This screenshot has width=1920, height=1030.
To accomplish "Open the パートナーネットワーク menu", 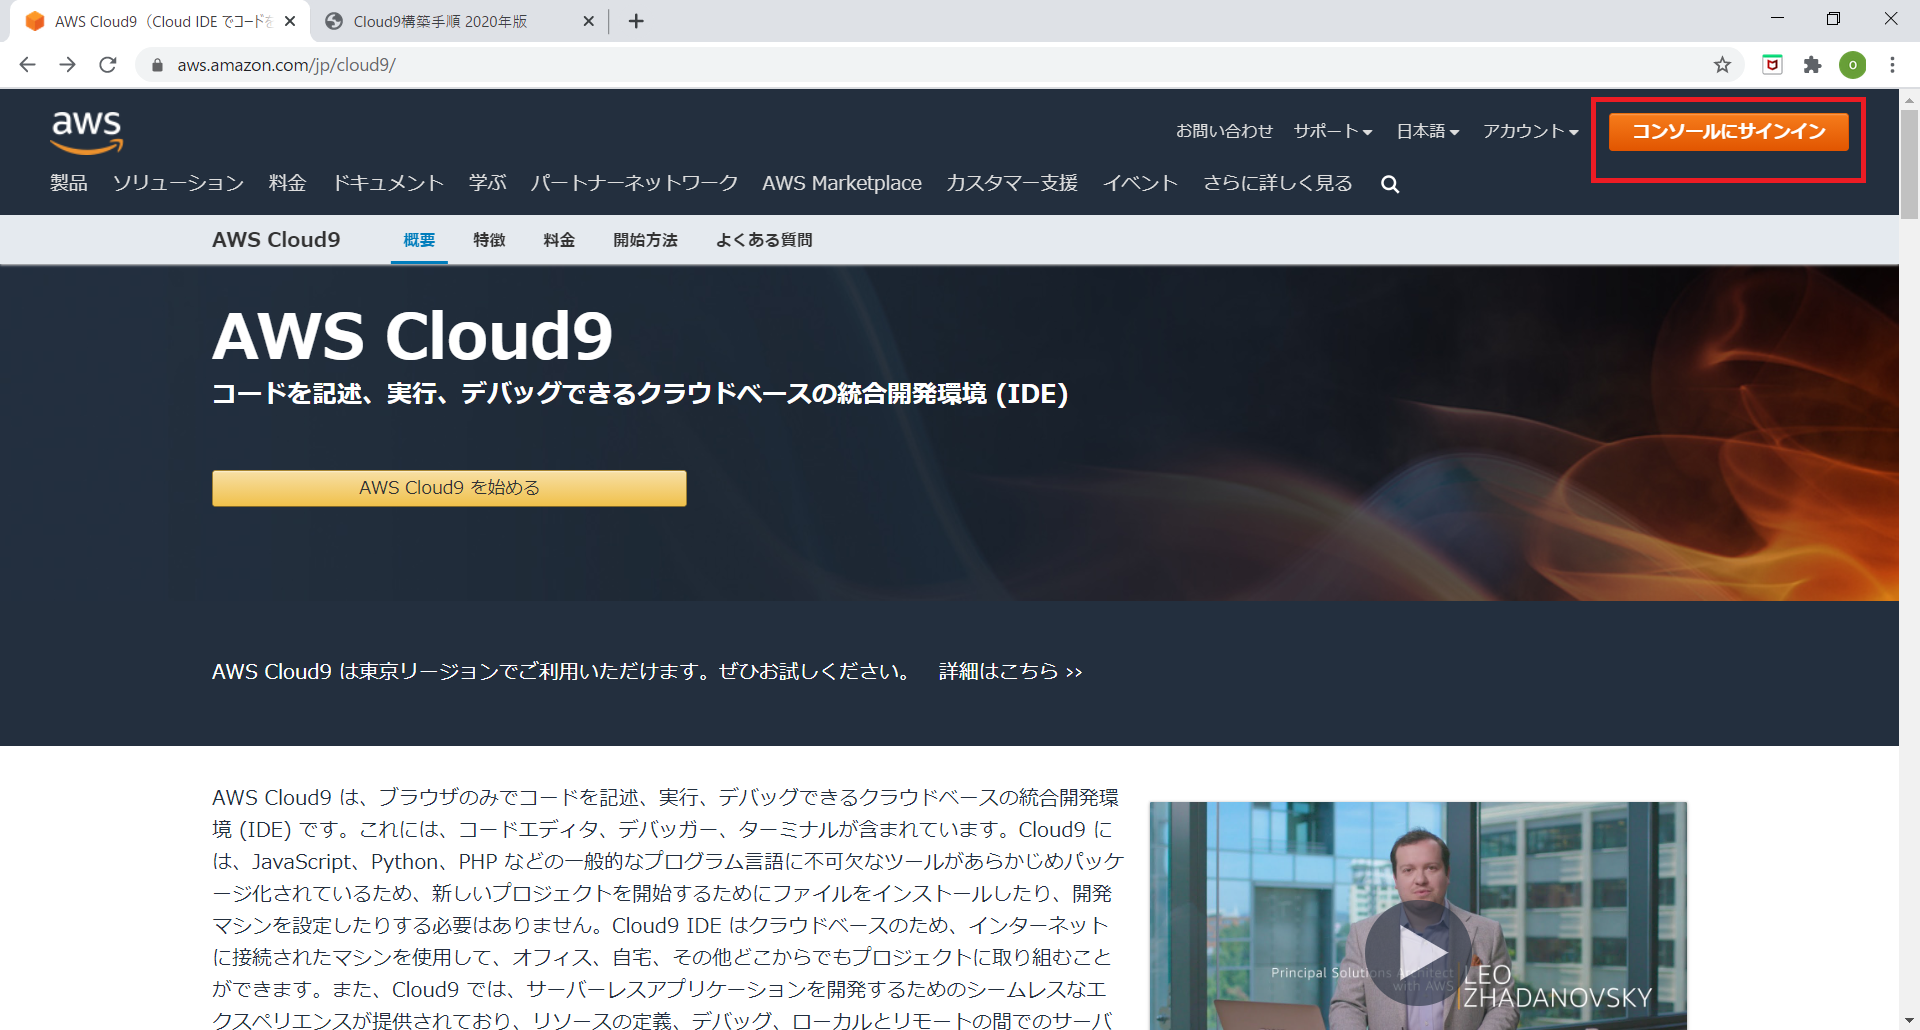I will [634, 183].
